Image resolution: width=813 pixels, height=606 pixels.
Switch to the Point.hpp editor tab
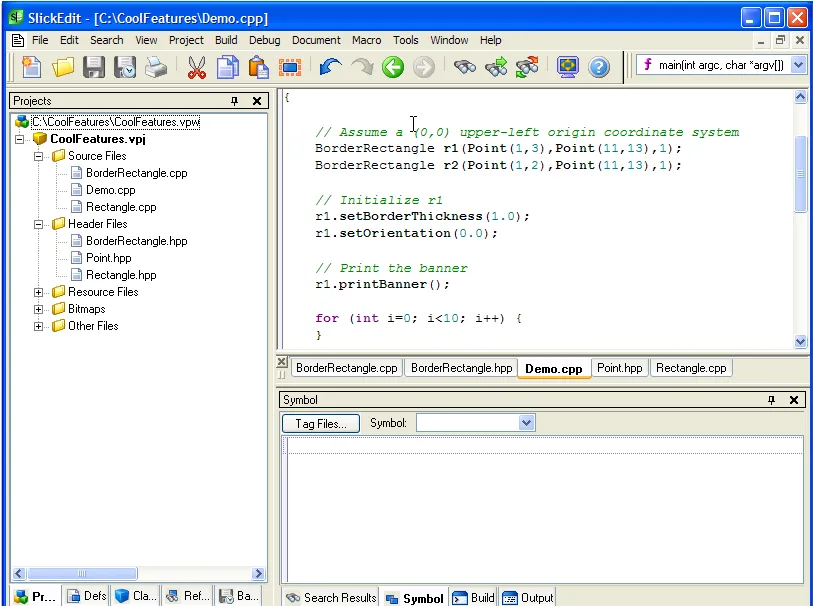click(x=619, y=367)
